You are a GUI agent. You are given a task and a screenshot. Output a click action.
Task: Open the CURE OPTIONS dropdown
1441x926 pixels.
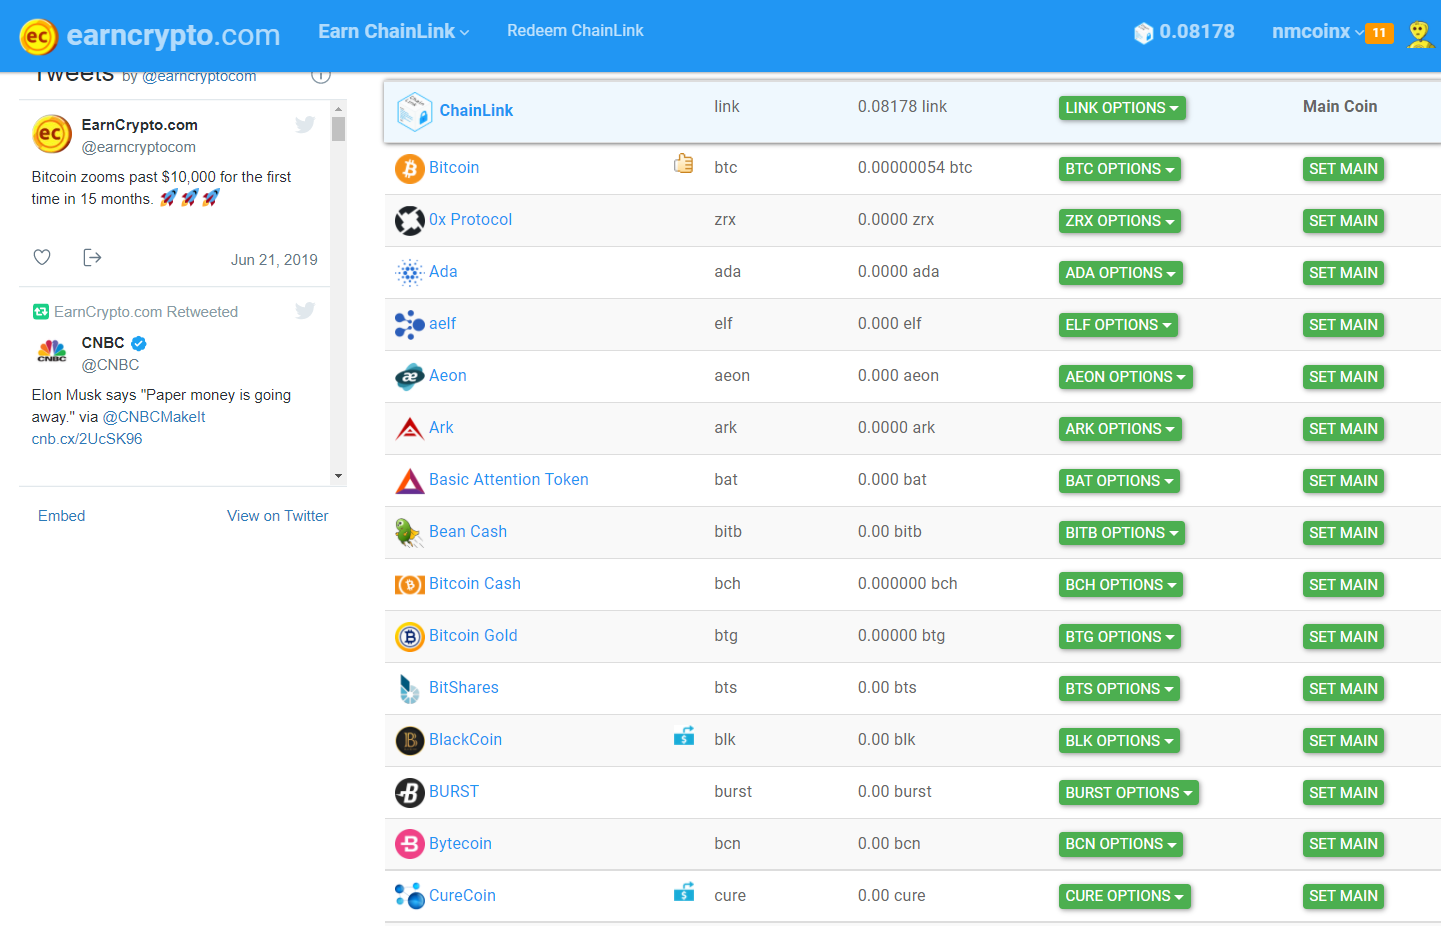click(1125, 896)
